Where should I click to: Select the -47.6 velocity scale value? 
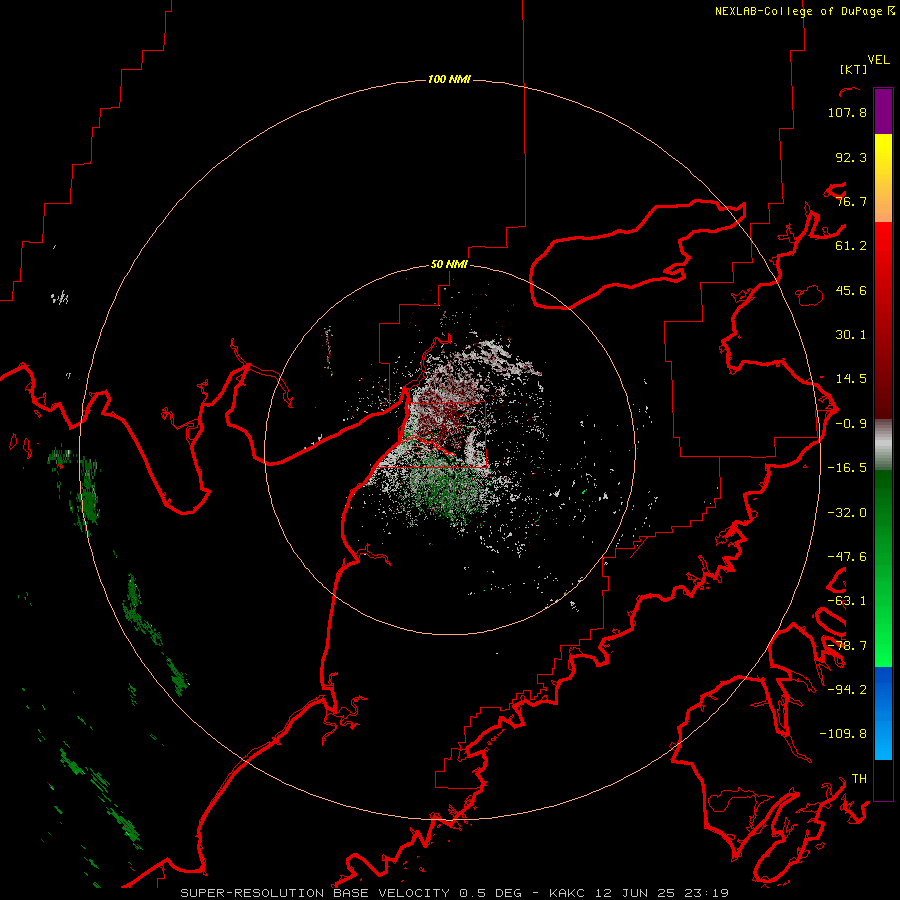[x=847, y=557]
